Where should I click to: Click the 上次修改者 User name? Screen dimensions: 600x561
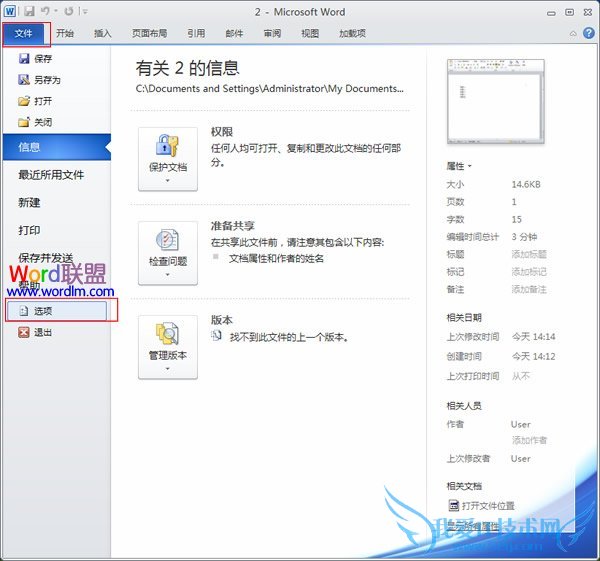coord(520,459)
